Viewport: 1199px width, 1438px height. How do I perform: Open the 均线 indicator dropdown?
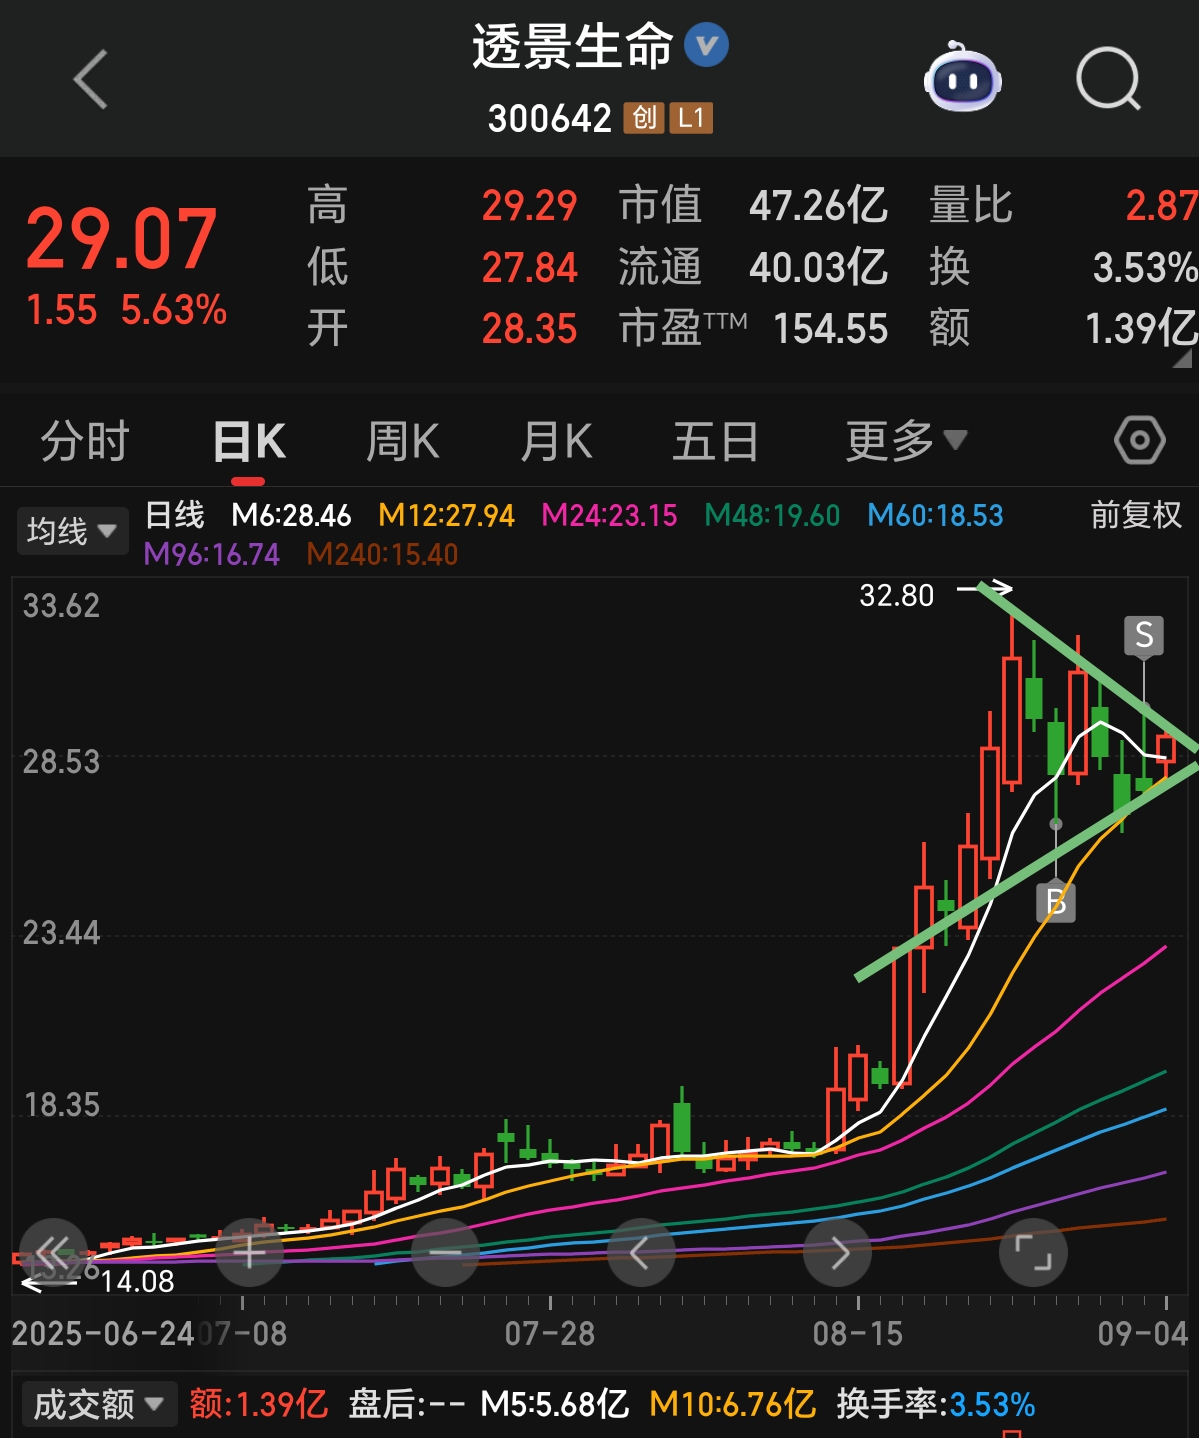click(x=72, y=531)
